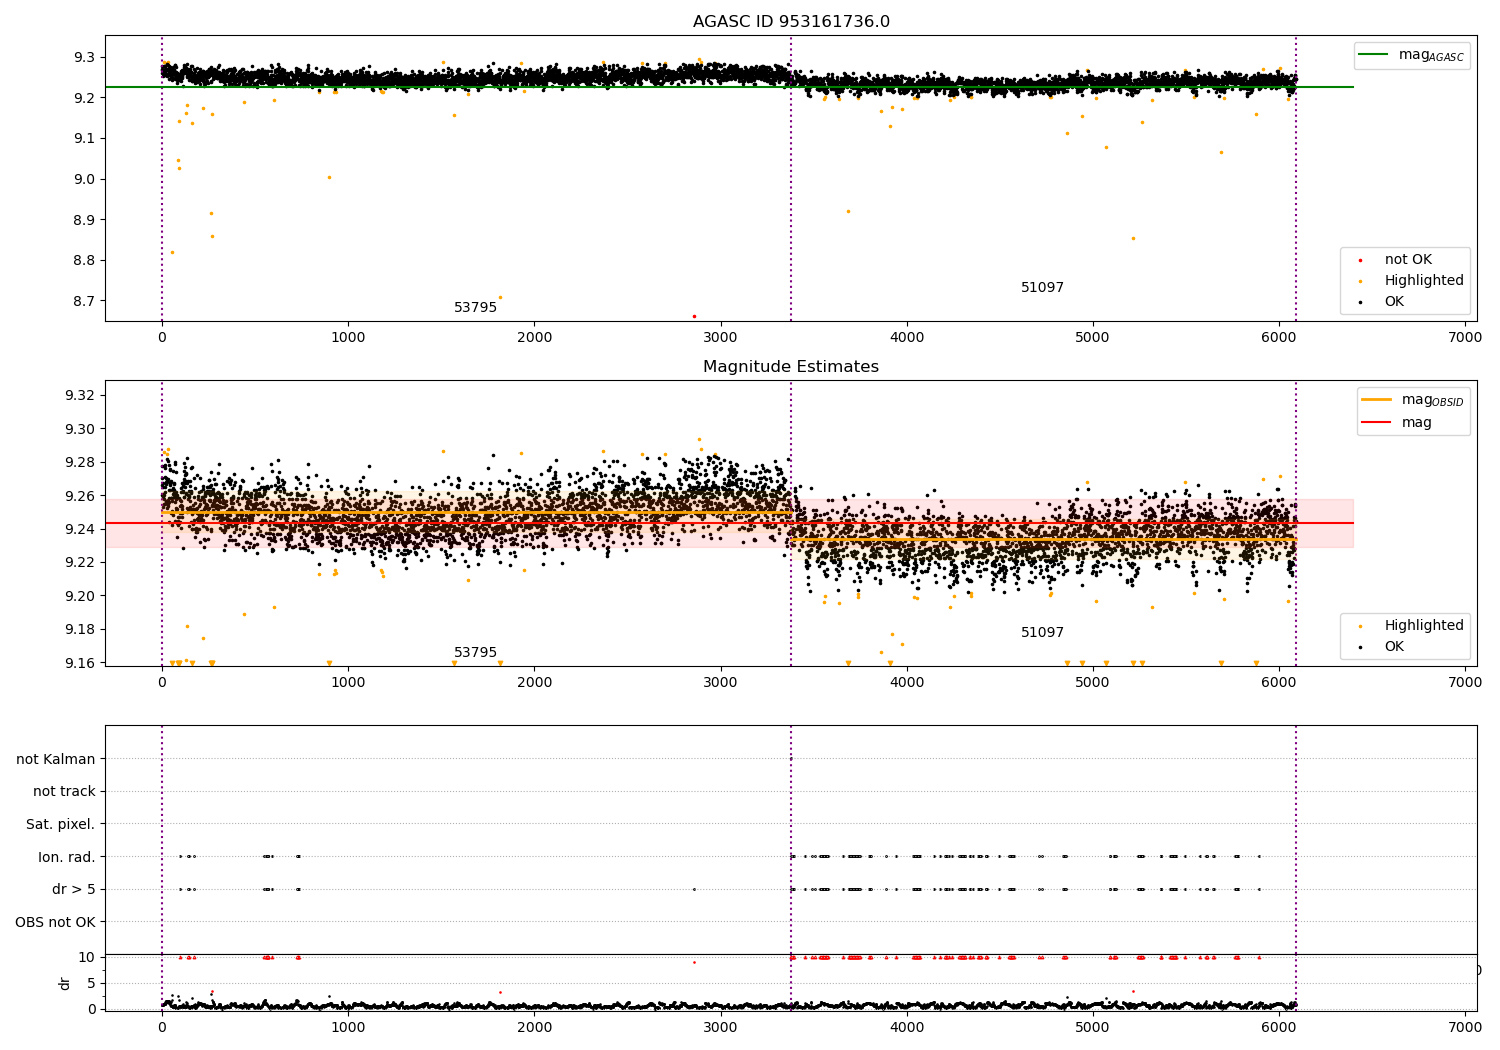
Task: Select 'Highlighted' entry in top plot legend
Action: pos(1424,281)
